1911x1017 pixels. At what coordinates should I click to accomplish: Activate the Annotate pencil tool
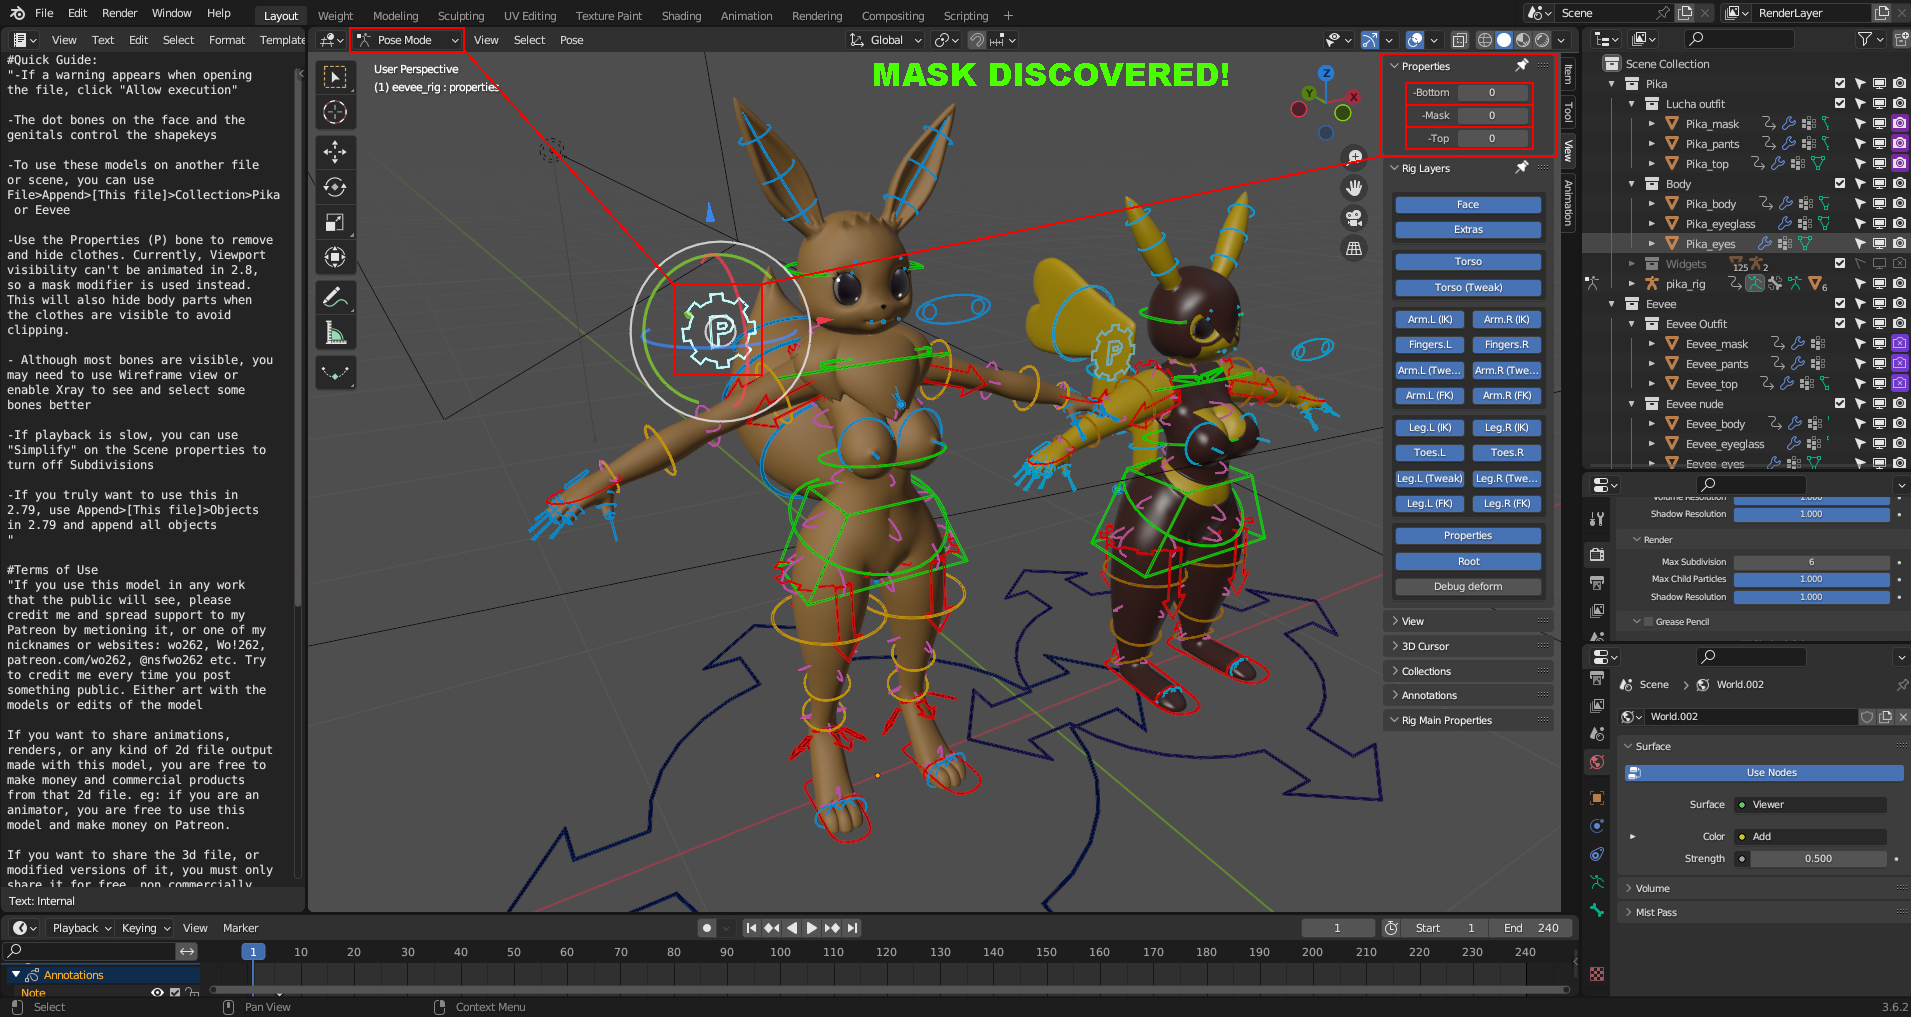pos(335,297)
